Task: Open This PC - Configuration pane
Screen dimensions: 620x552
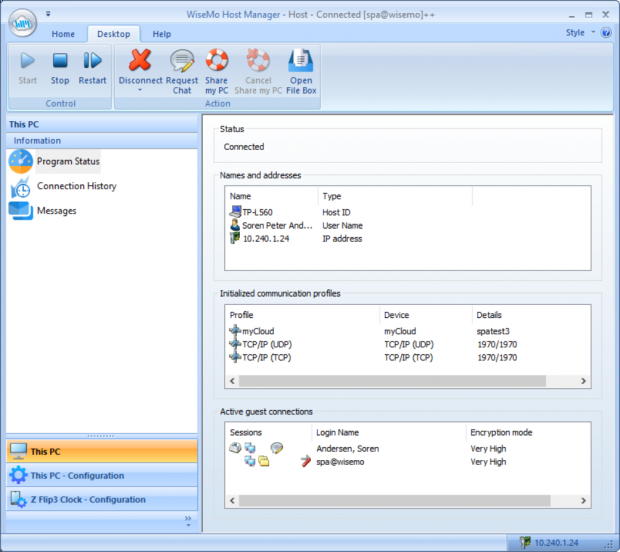Action: point(102,475)
